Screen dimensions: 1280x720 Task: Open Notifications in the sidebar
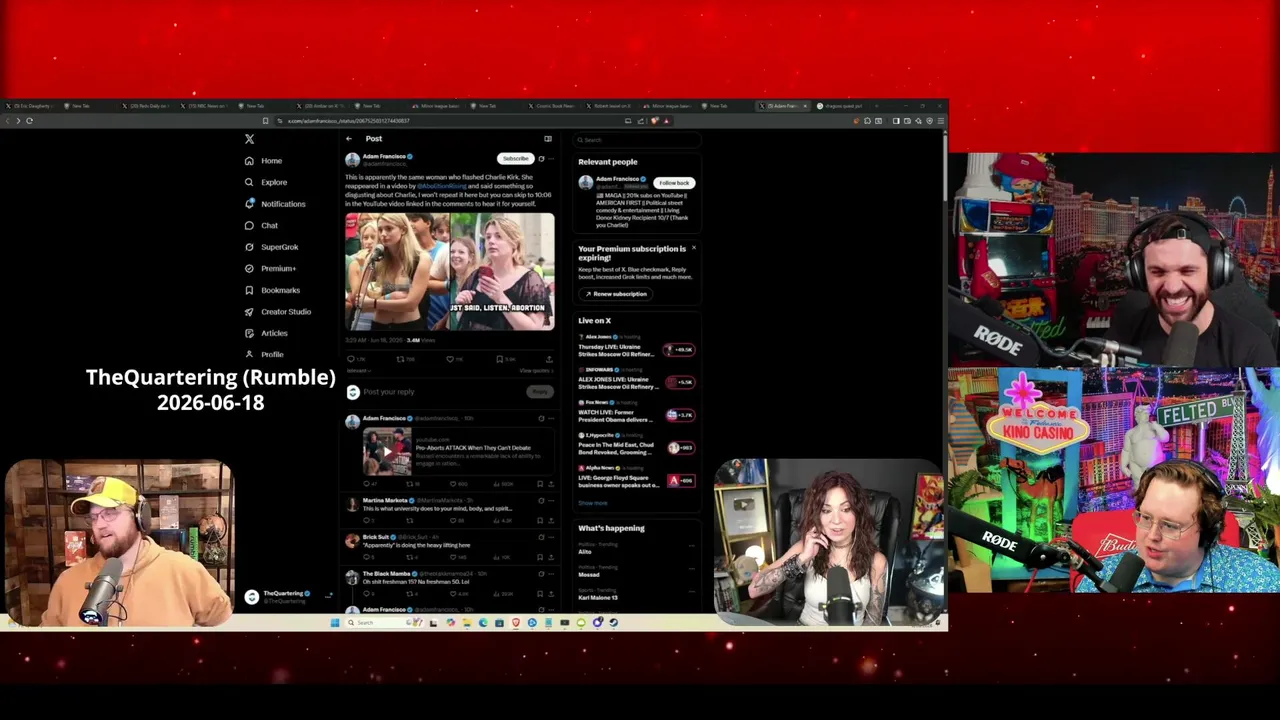[x=275, y=204]
